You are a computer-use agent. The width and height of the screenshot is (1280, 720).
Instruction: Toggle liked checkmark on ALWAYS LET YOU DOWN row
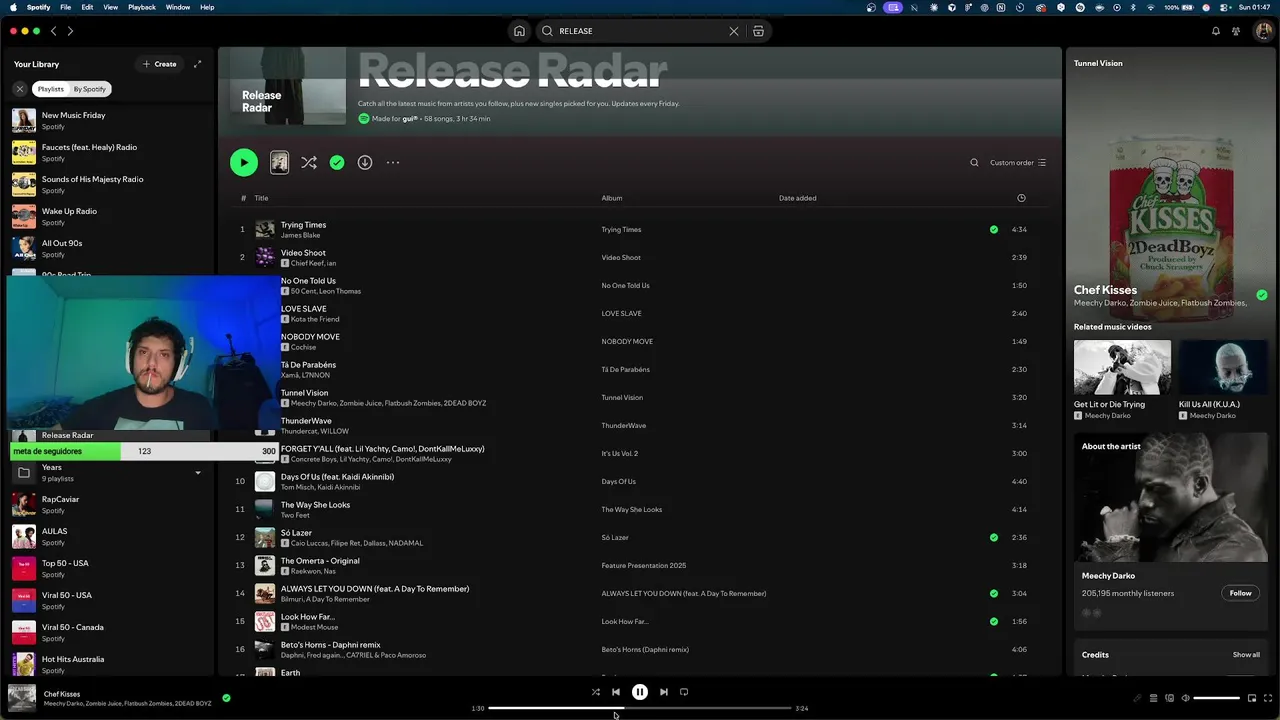[993, 593]
